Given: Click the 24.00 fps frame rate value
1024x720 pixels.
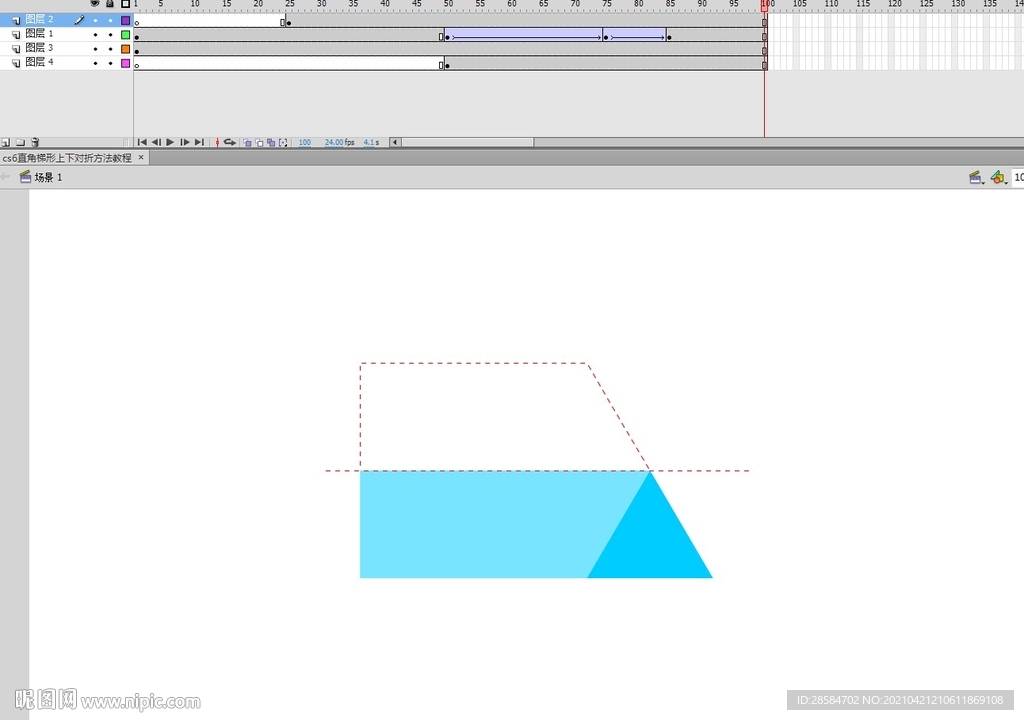Looking at the screenshot, I should pyautogui.click(x=334, y=142).
